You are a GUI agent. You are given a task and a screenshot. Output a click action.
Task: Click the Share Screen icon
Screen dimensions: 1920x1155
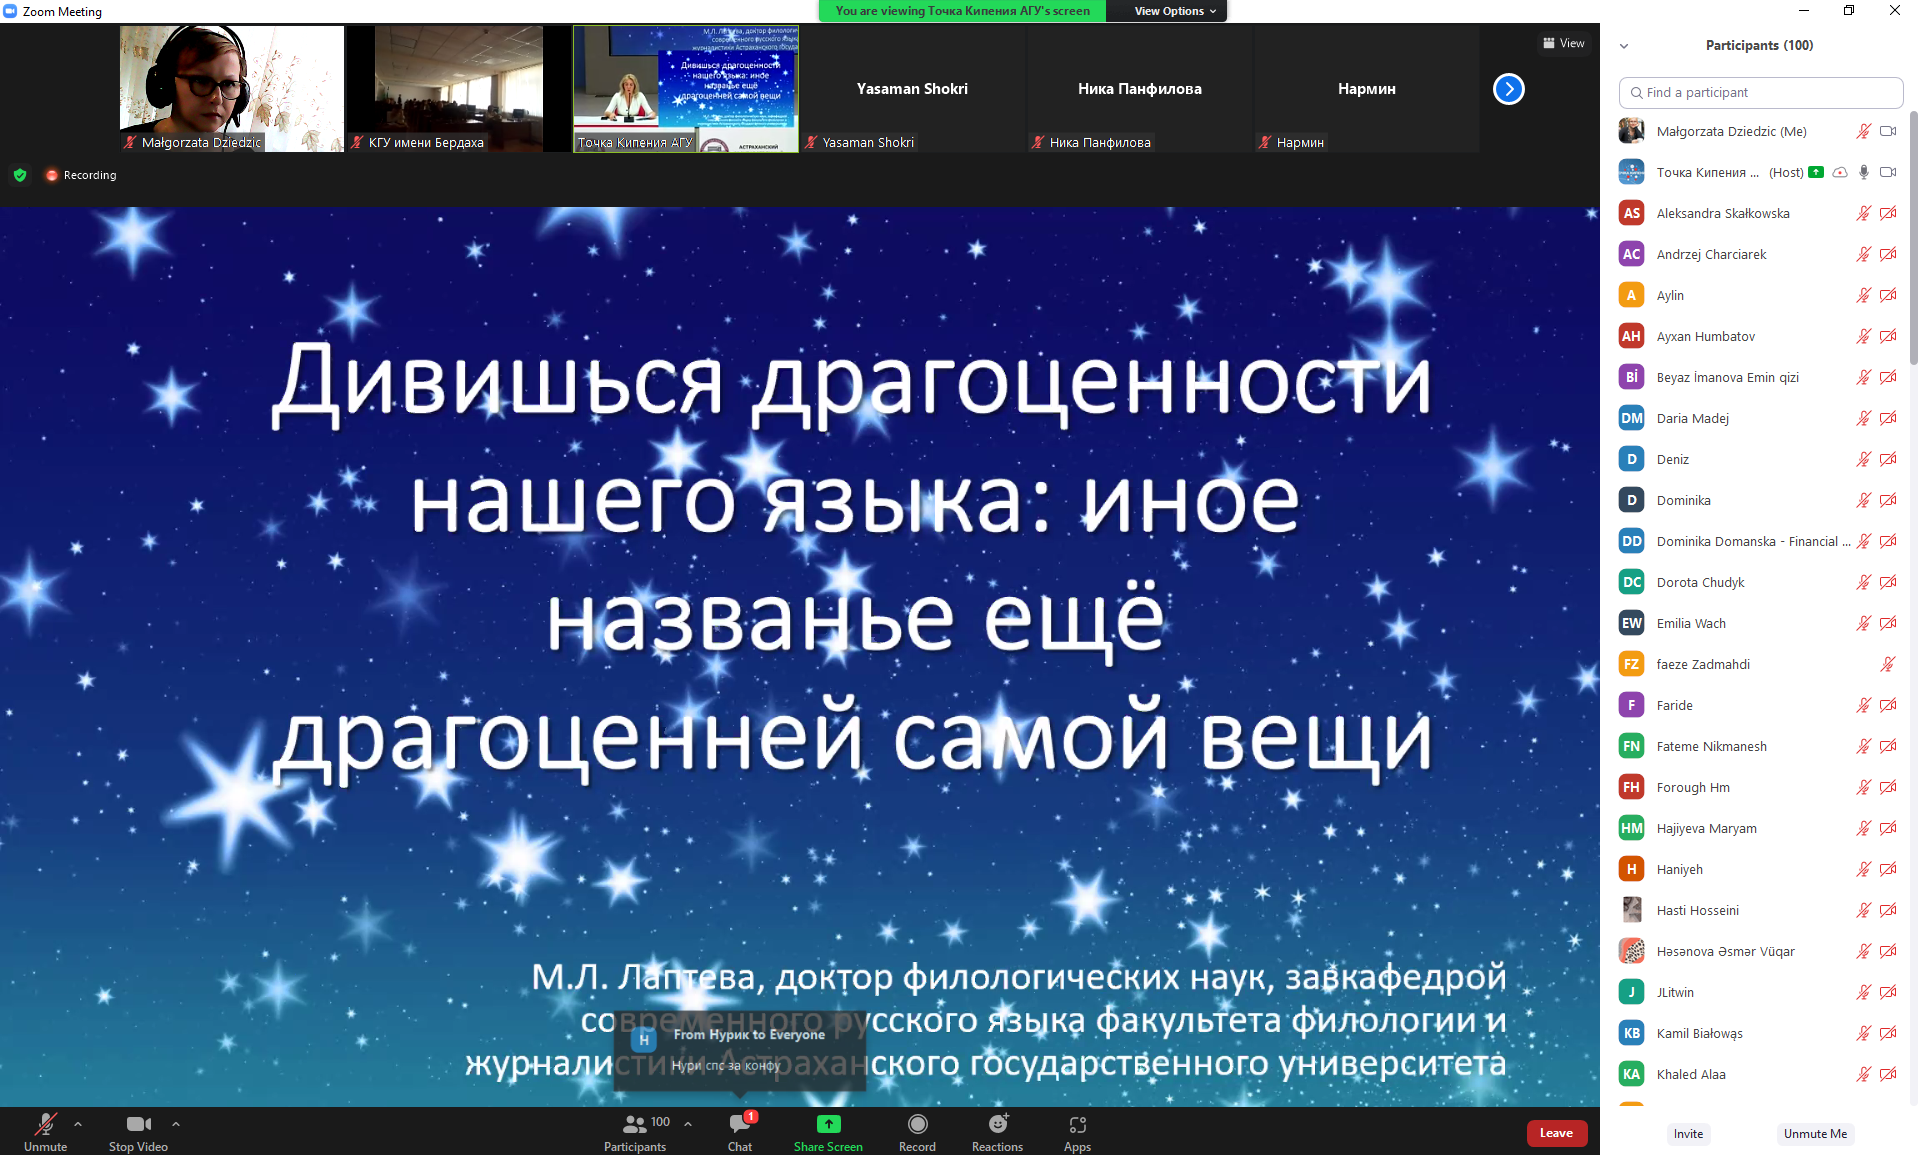click(828, 1124)
